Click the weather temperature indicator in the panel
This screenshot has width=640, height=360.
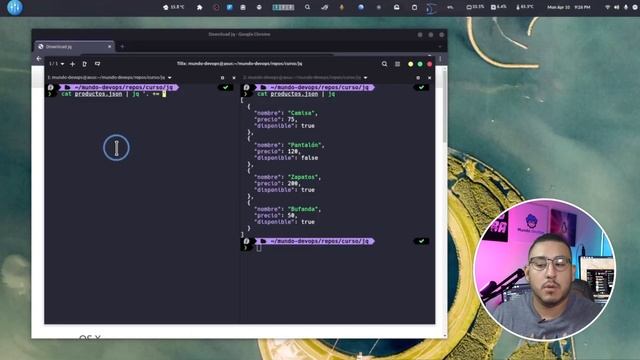click(173, 7)
